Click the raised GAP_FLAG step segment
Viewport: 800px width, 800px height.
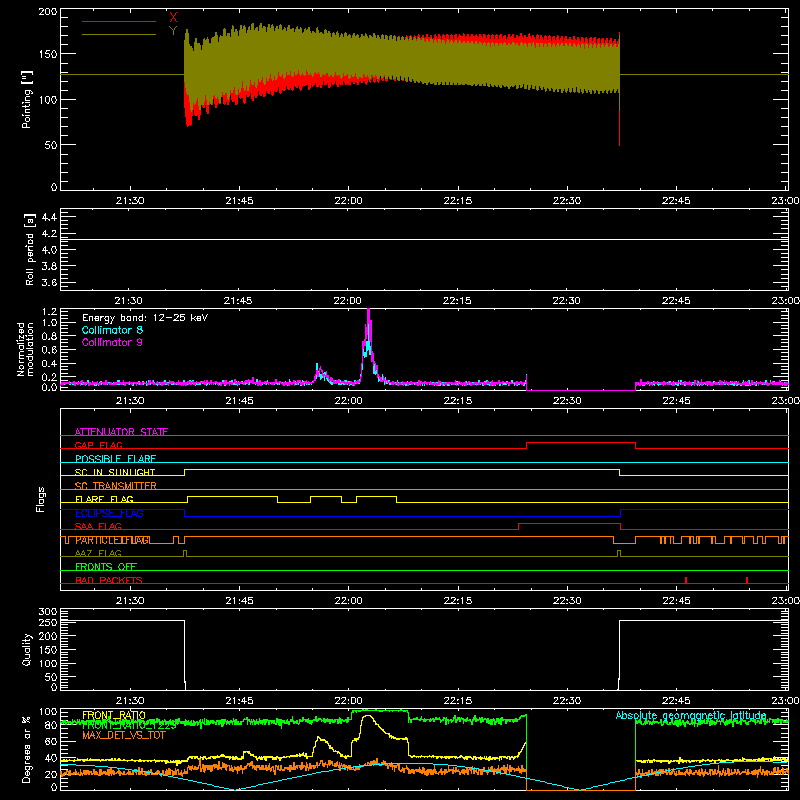pos(581,443)
